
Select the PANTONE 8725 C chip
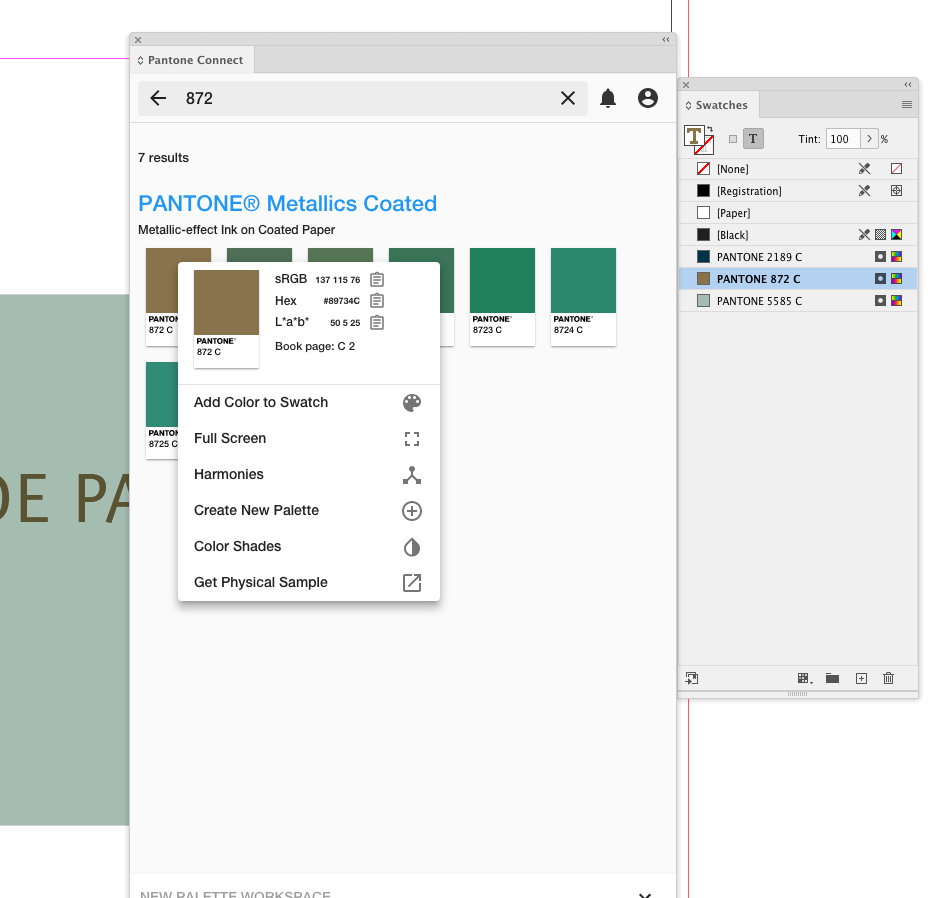click(x=162, y=411)
